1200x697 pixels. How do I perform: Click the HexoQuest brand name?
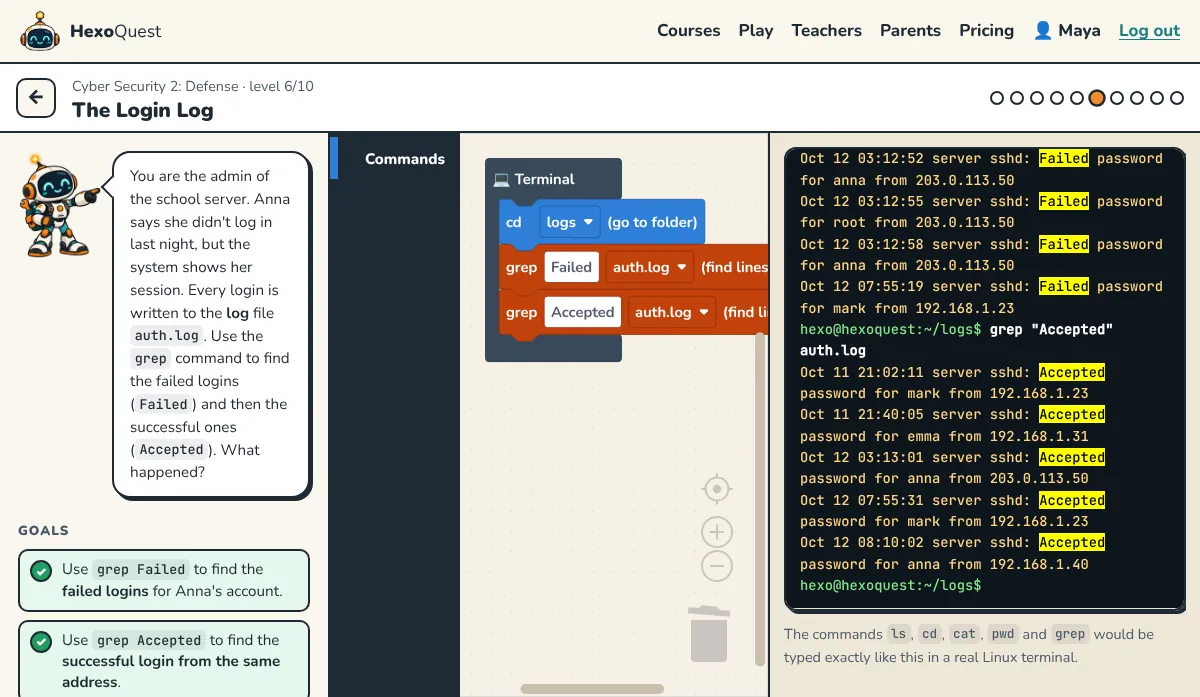click(115, 31)
